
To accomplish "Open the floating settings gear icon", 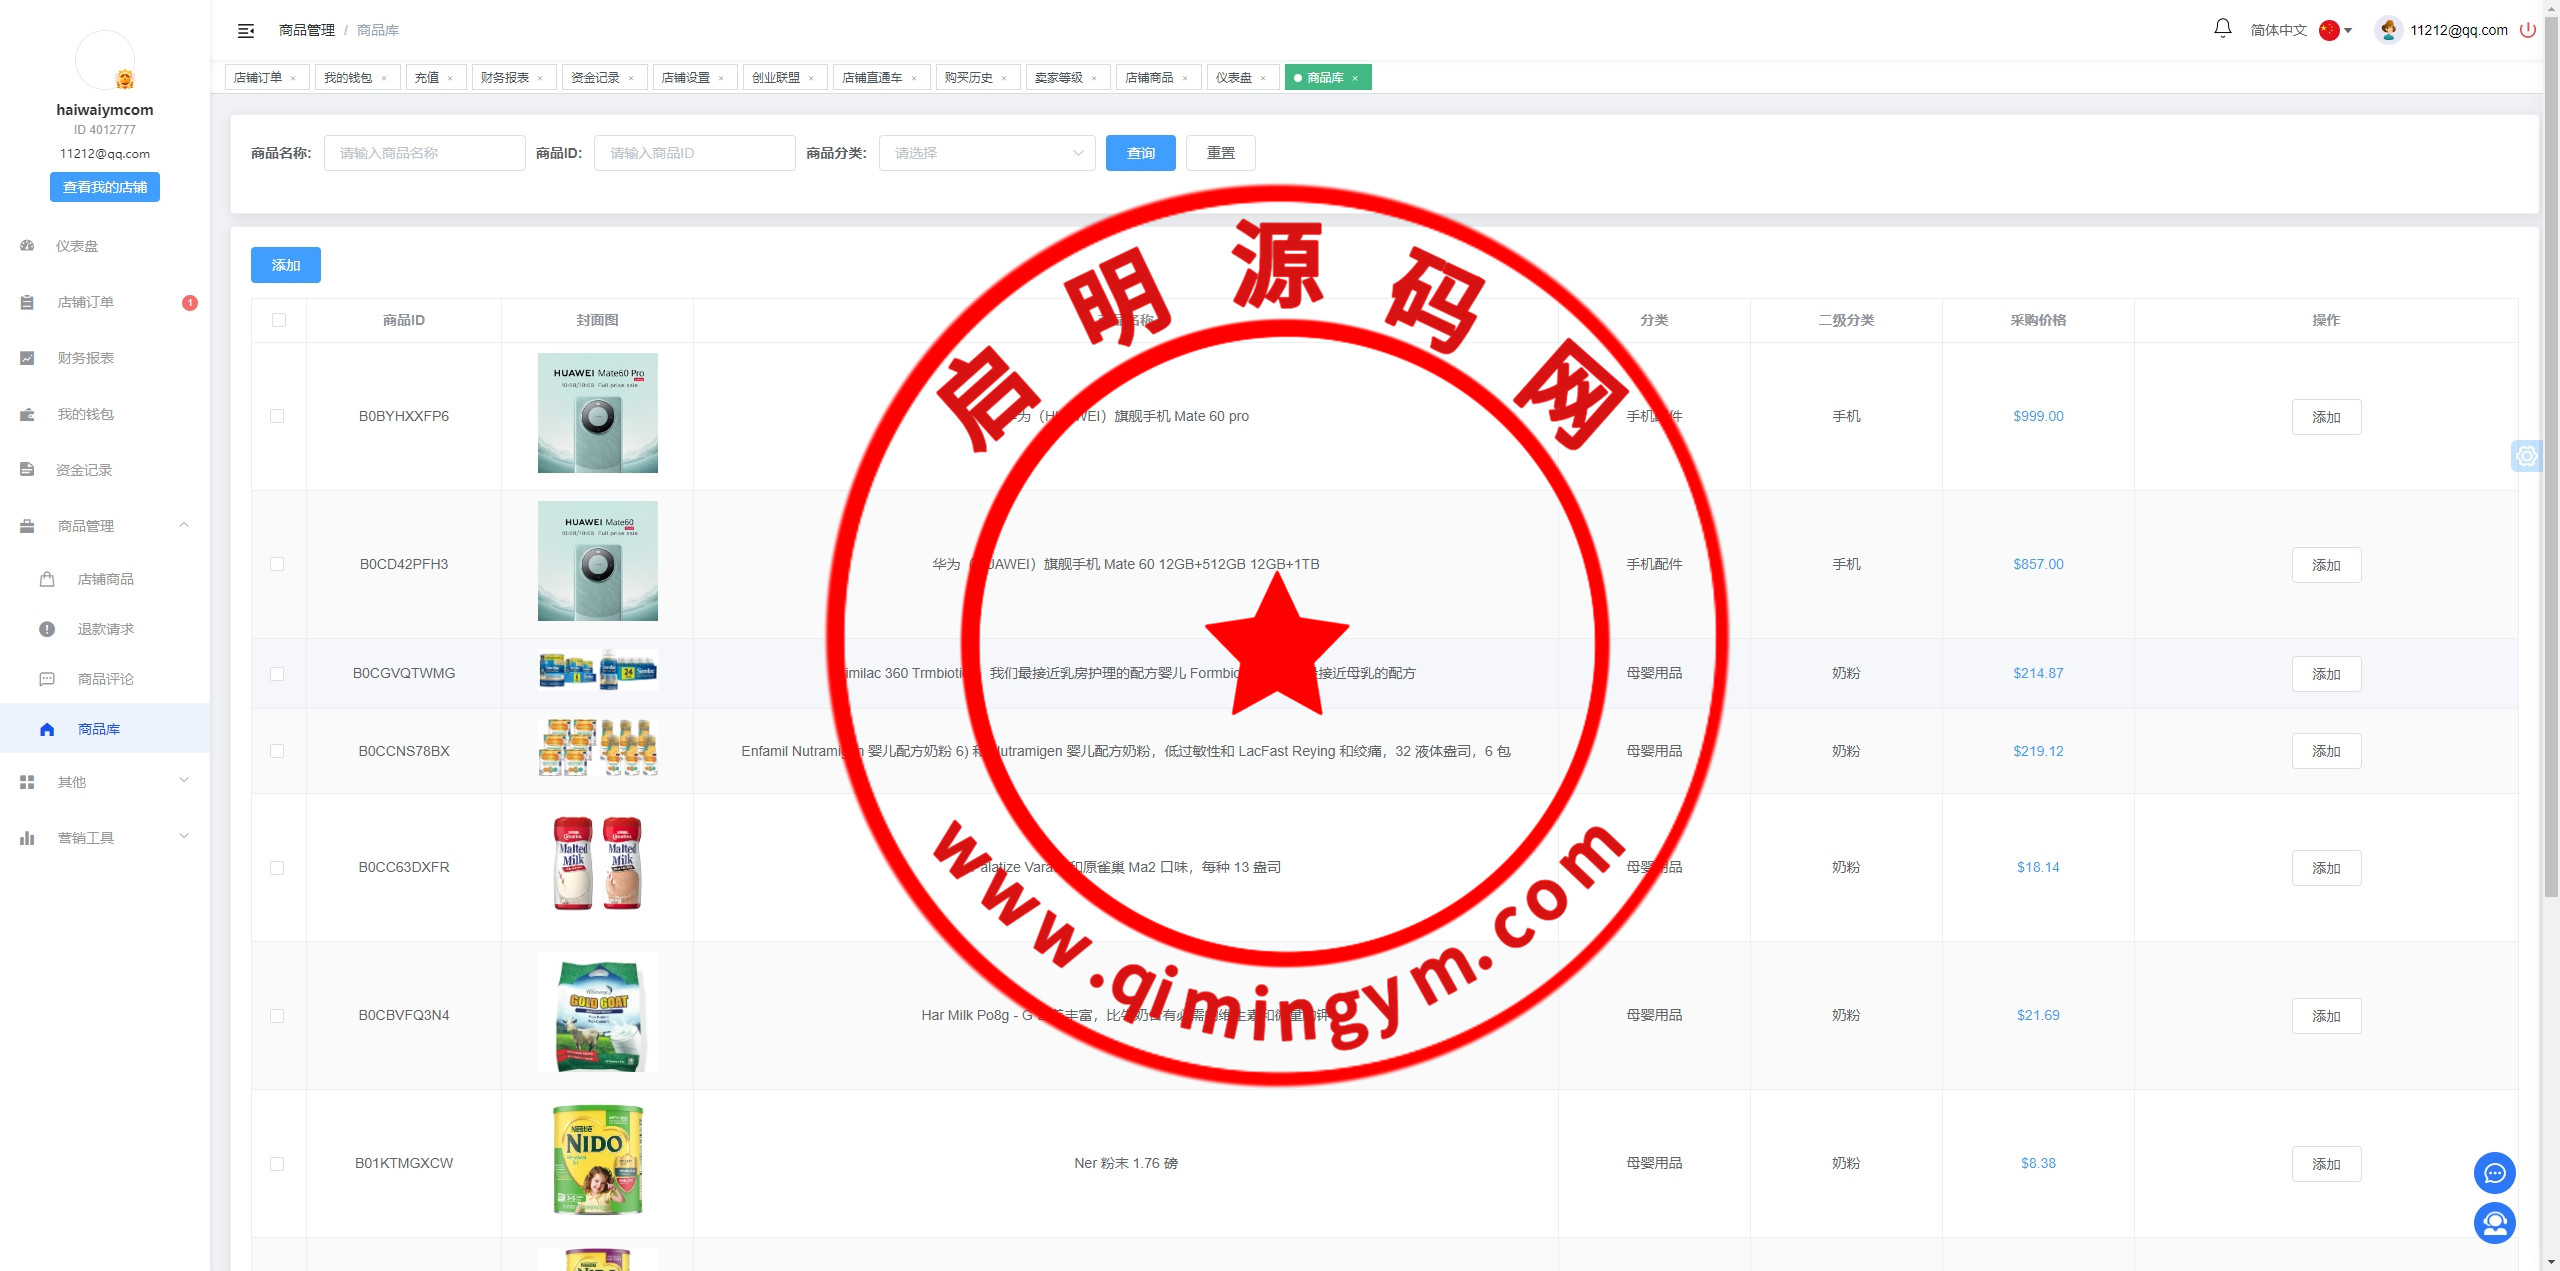I will coord(2526,456).
